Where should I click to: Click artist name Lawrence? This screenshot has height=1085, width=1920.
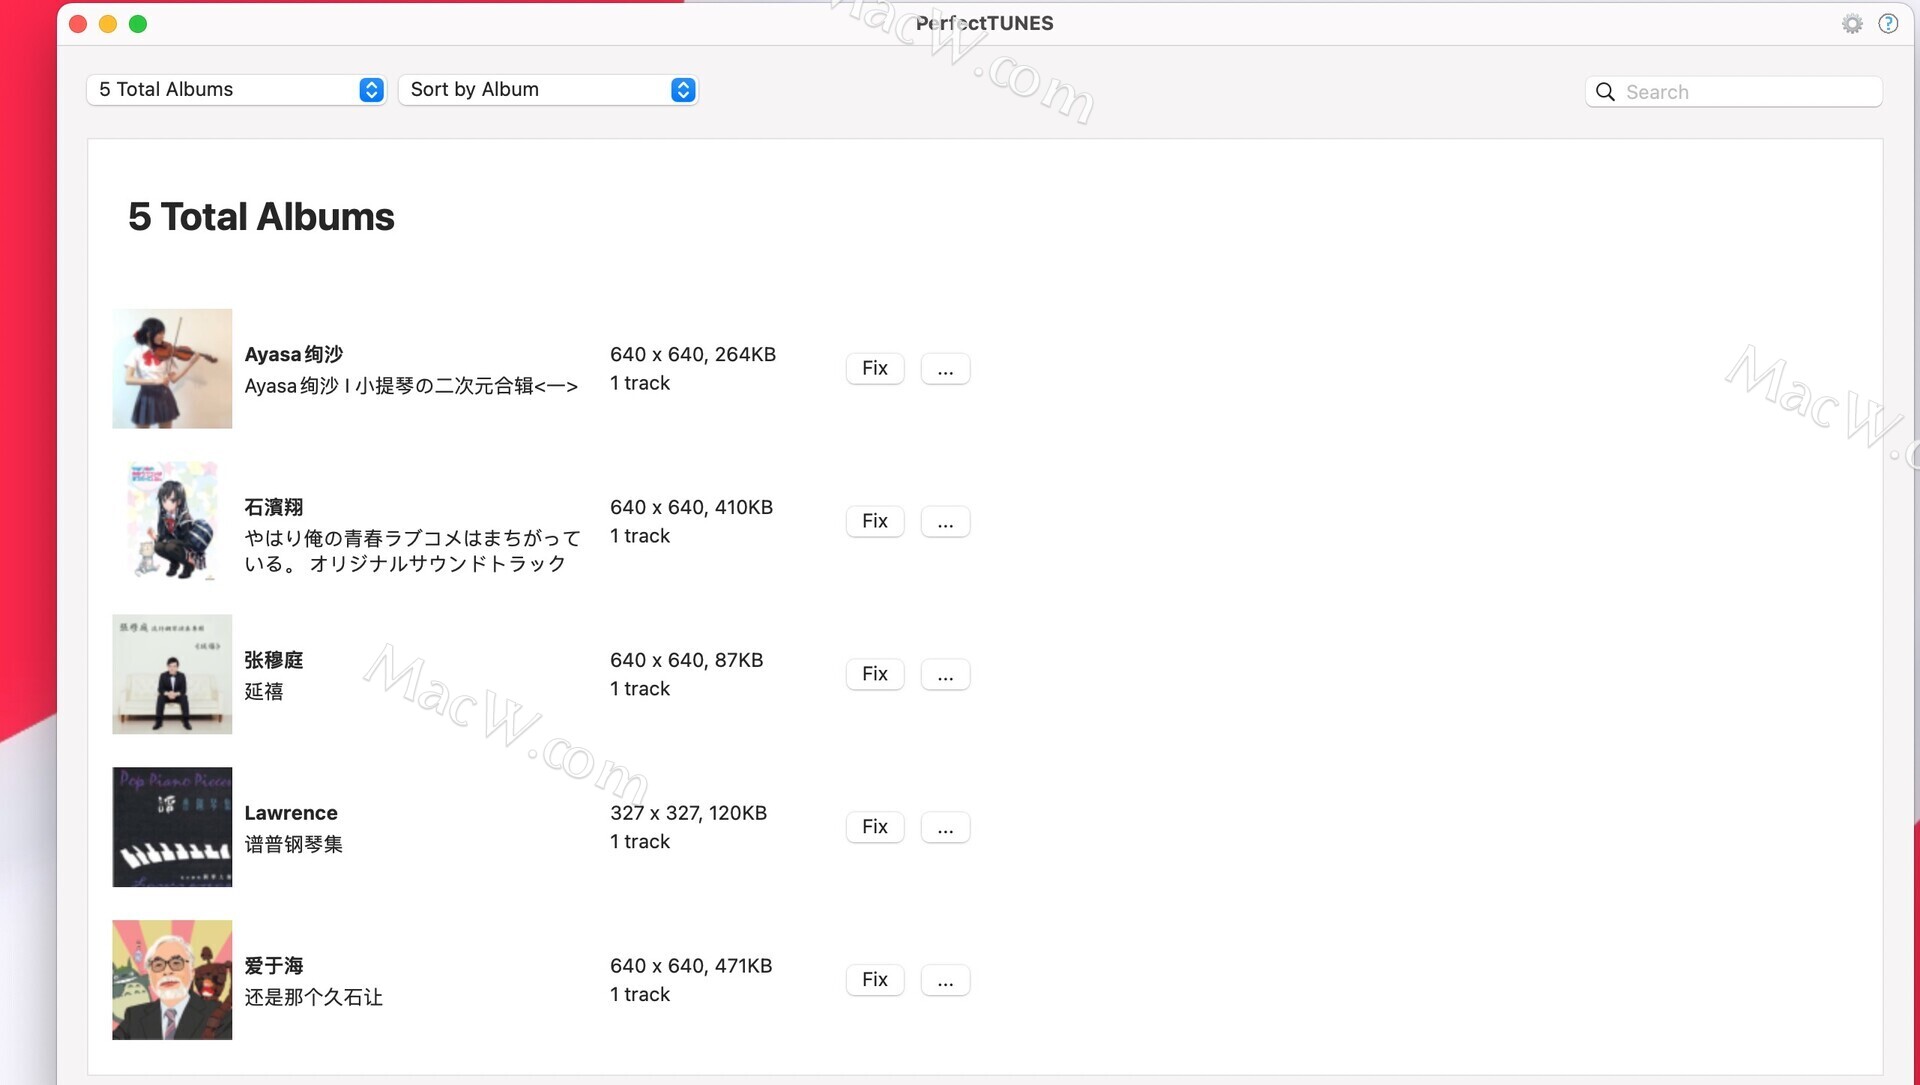(291, 813)
